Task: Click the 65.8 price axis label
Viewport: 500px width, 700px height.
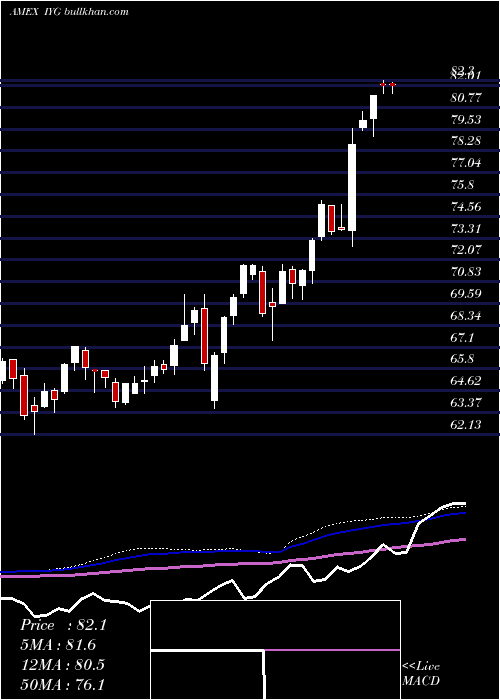Action: 463,359
